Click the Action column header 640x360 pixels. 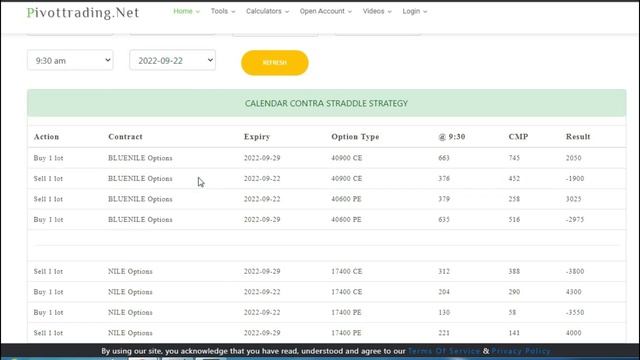[x=47, y=137]
